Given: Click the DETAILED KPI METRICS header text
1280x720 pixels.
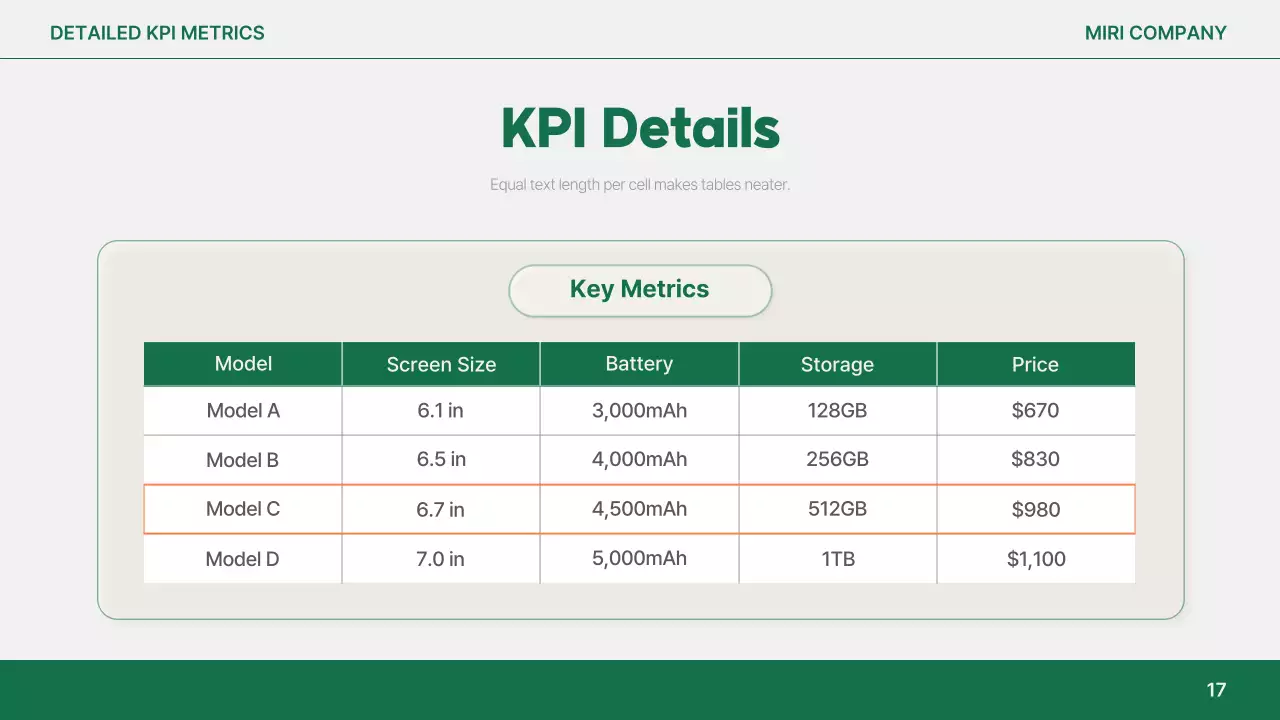Looking at the screenshot, I should [x=157, y=33].
